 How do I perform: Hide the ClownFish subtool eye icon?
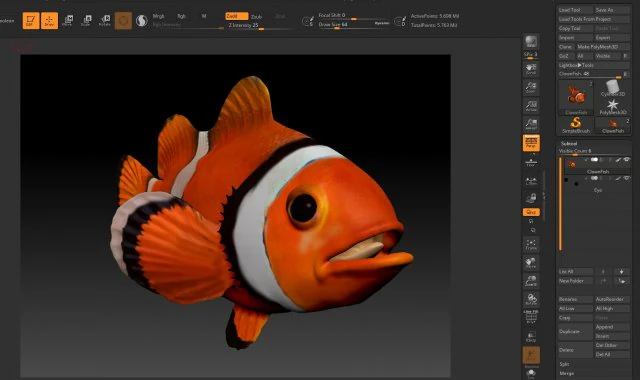click(627, 160)
